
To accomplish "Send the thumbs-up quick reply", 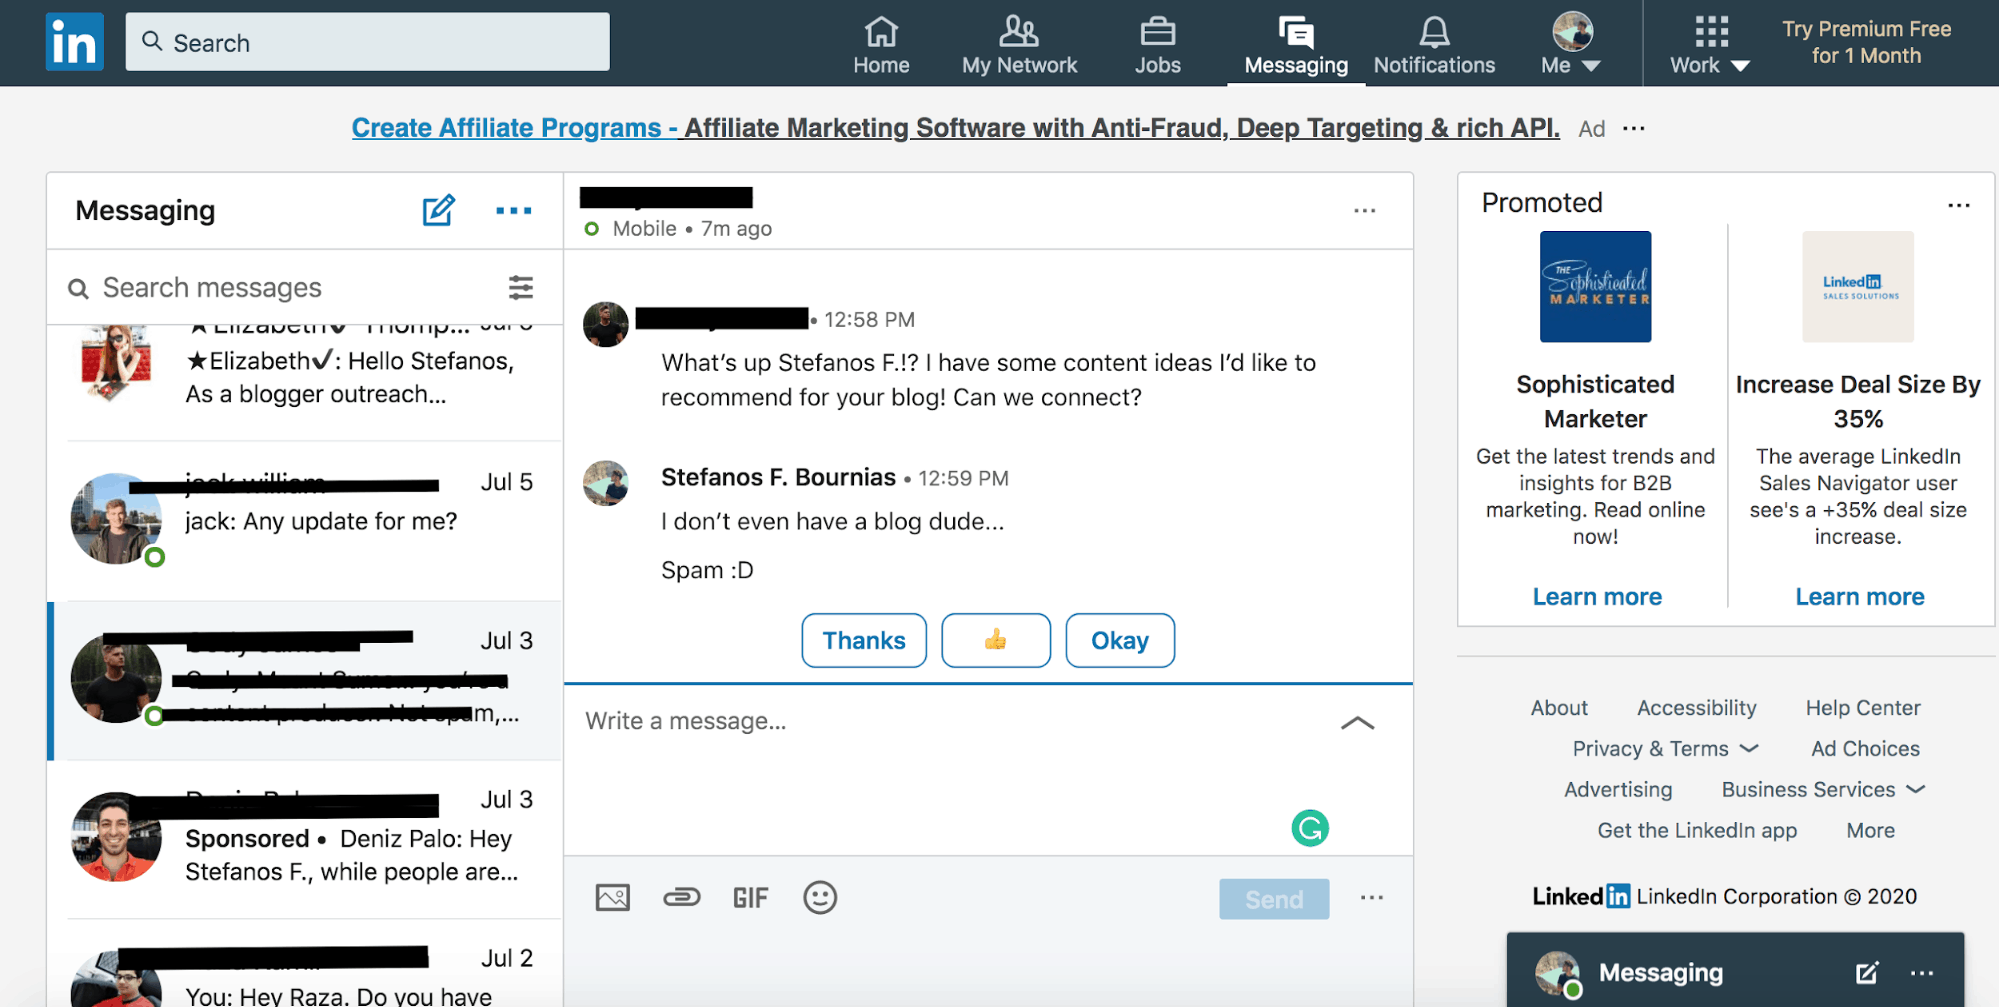I will [996, 640].
